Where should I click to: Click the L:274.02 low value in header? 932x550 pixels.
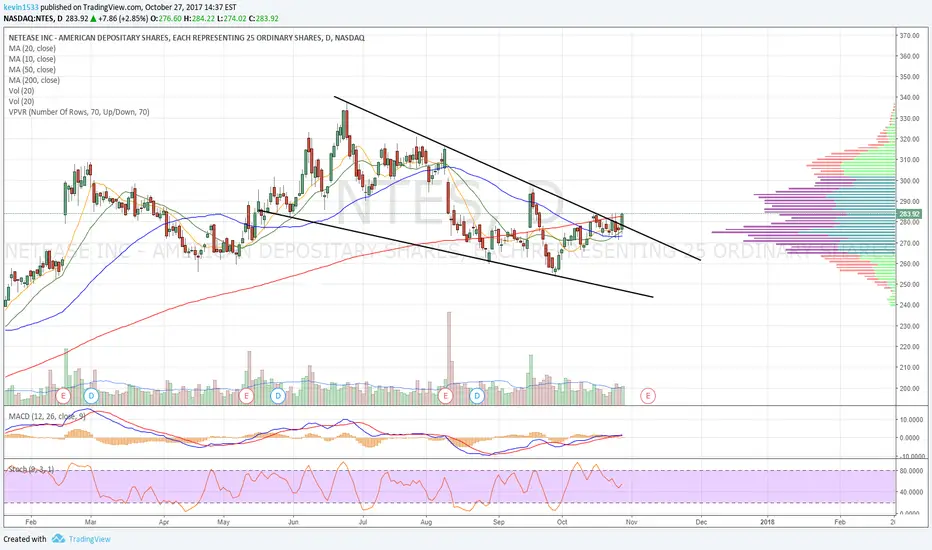(234, 18)
